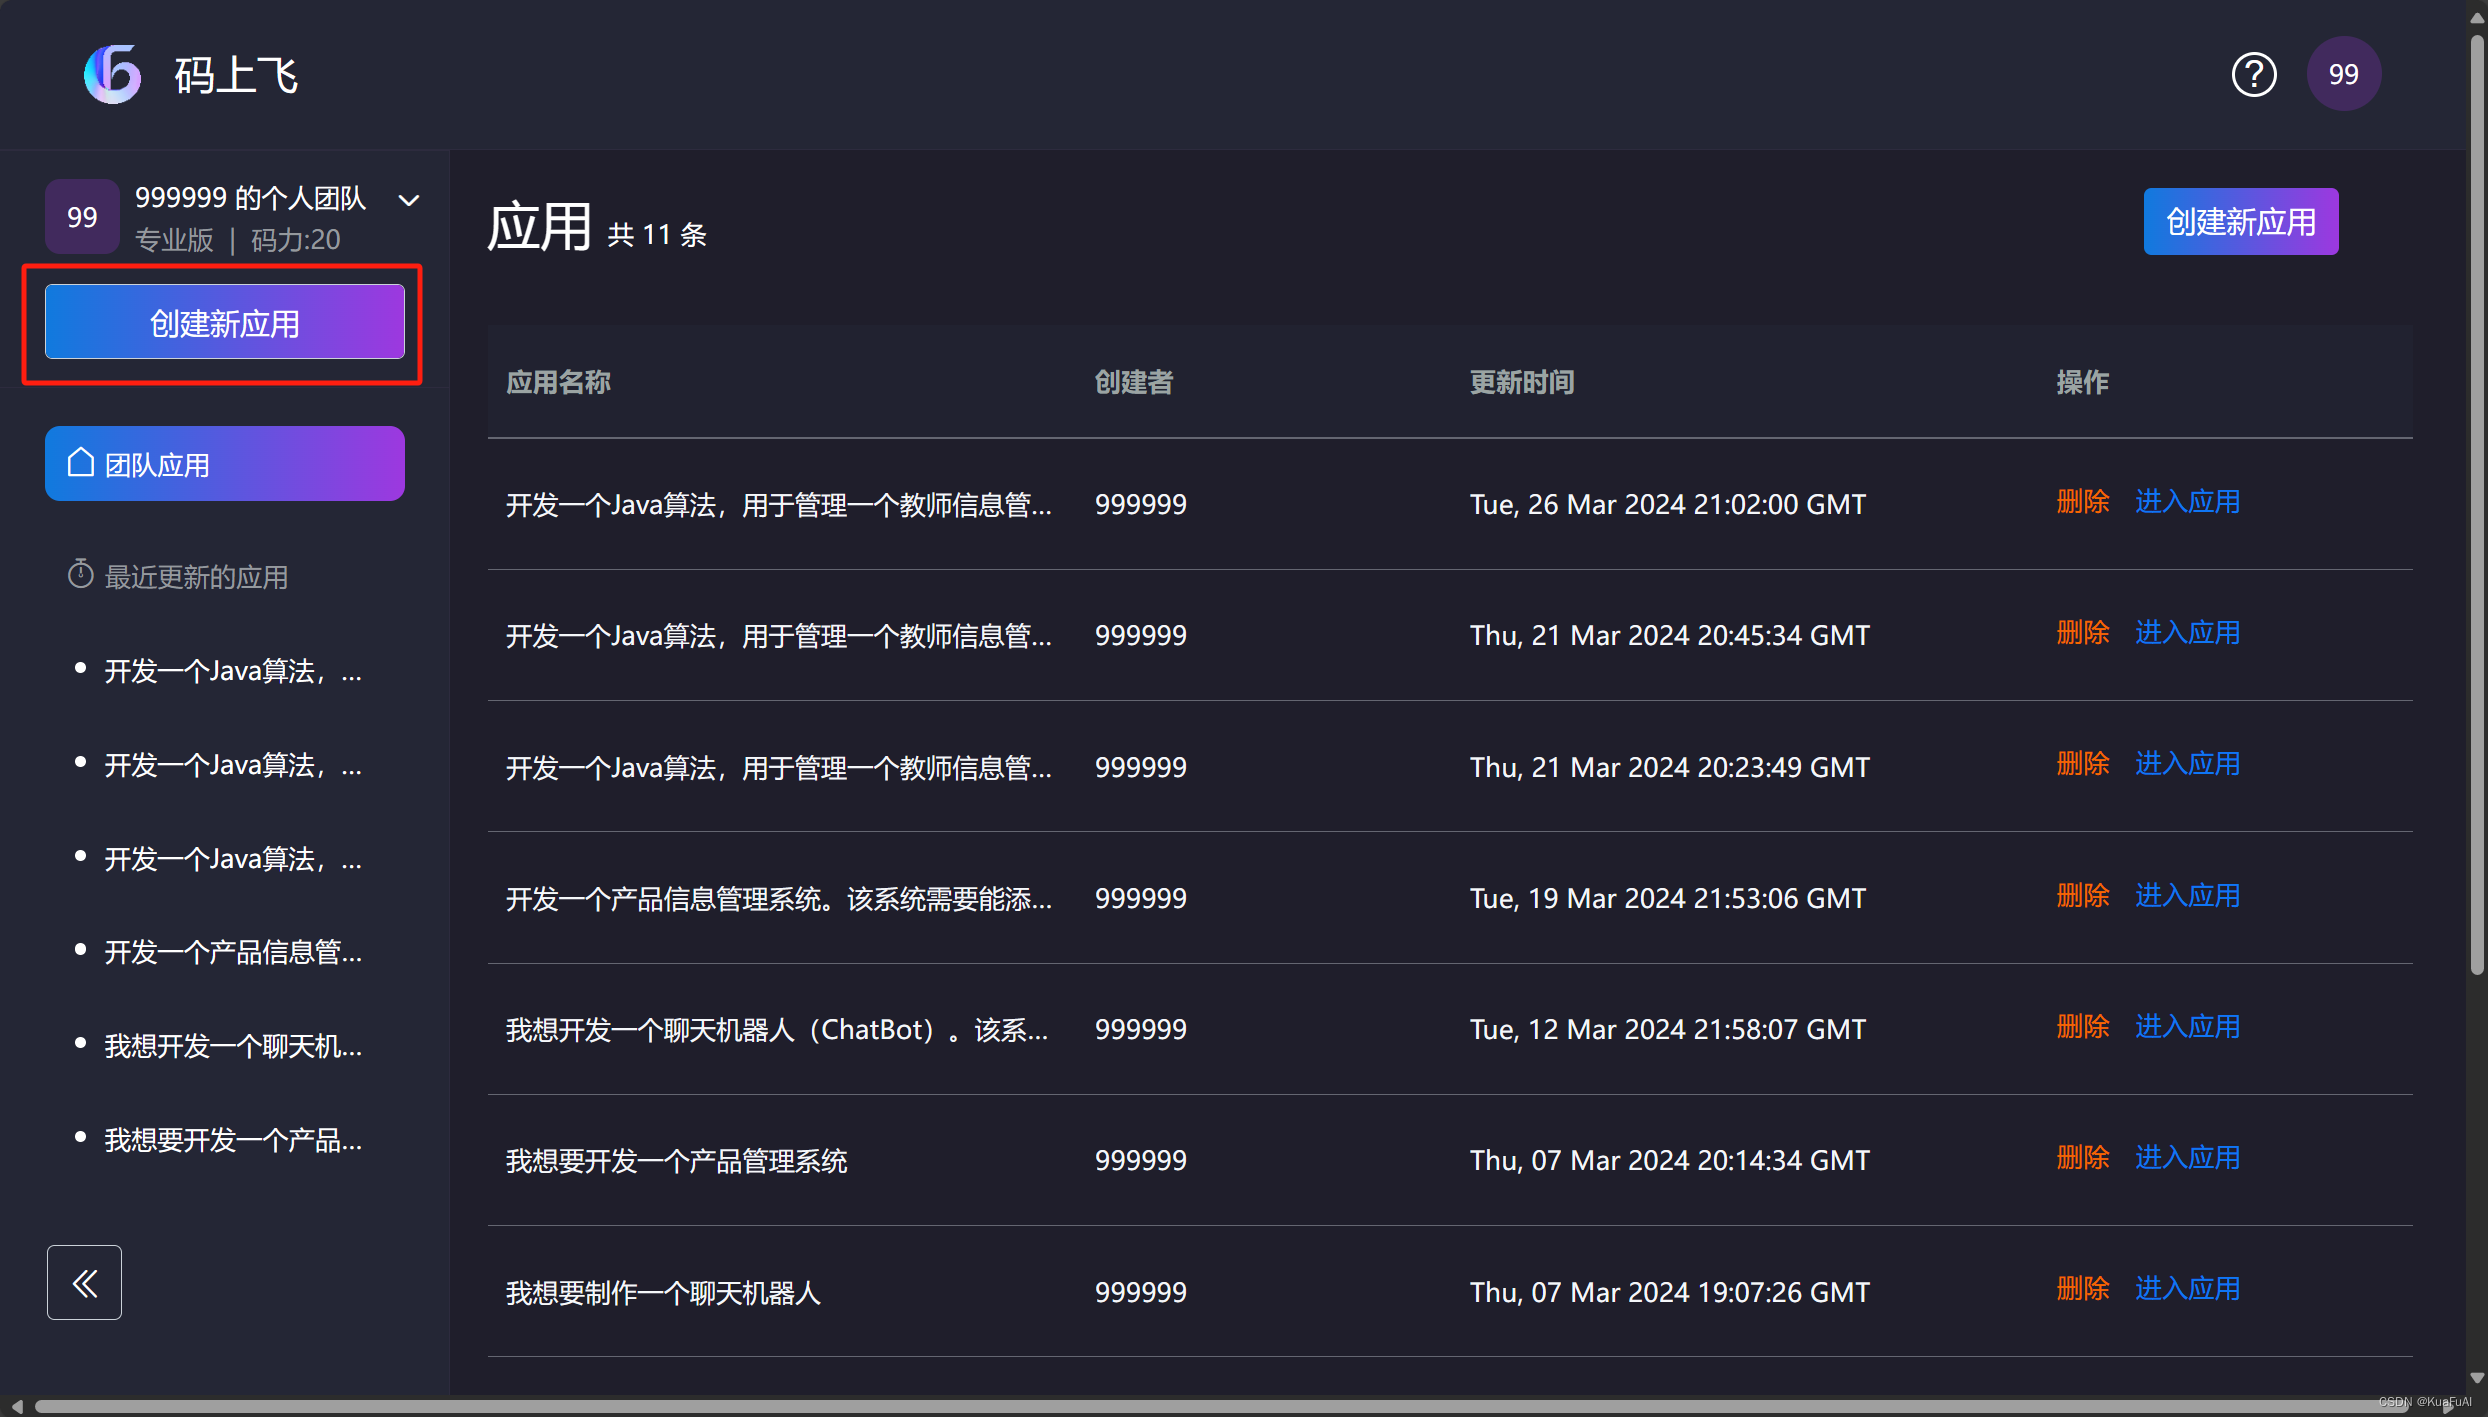This screenshot has height=1417, width=2488.
Task: Click the 99 team avatar in the sidebar
Action: (x=82, y=217)
